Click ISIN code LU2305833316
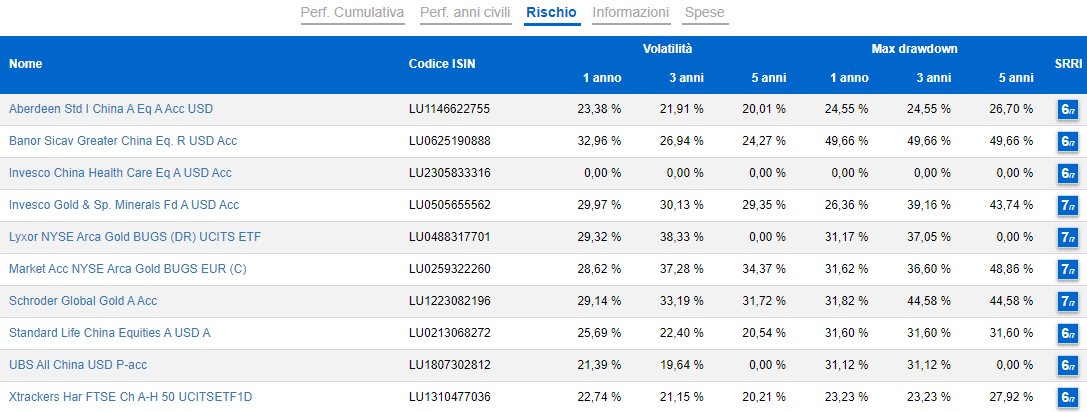 point(449,173)
